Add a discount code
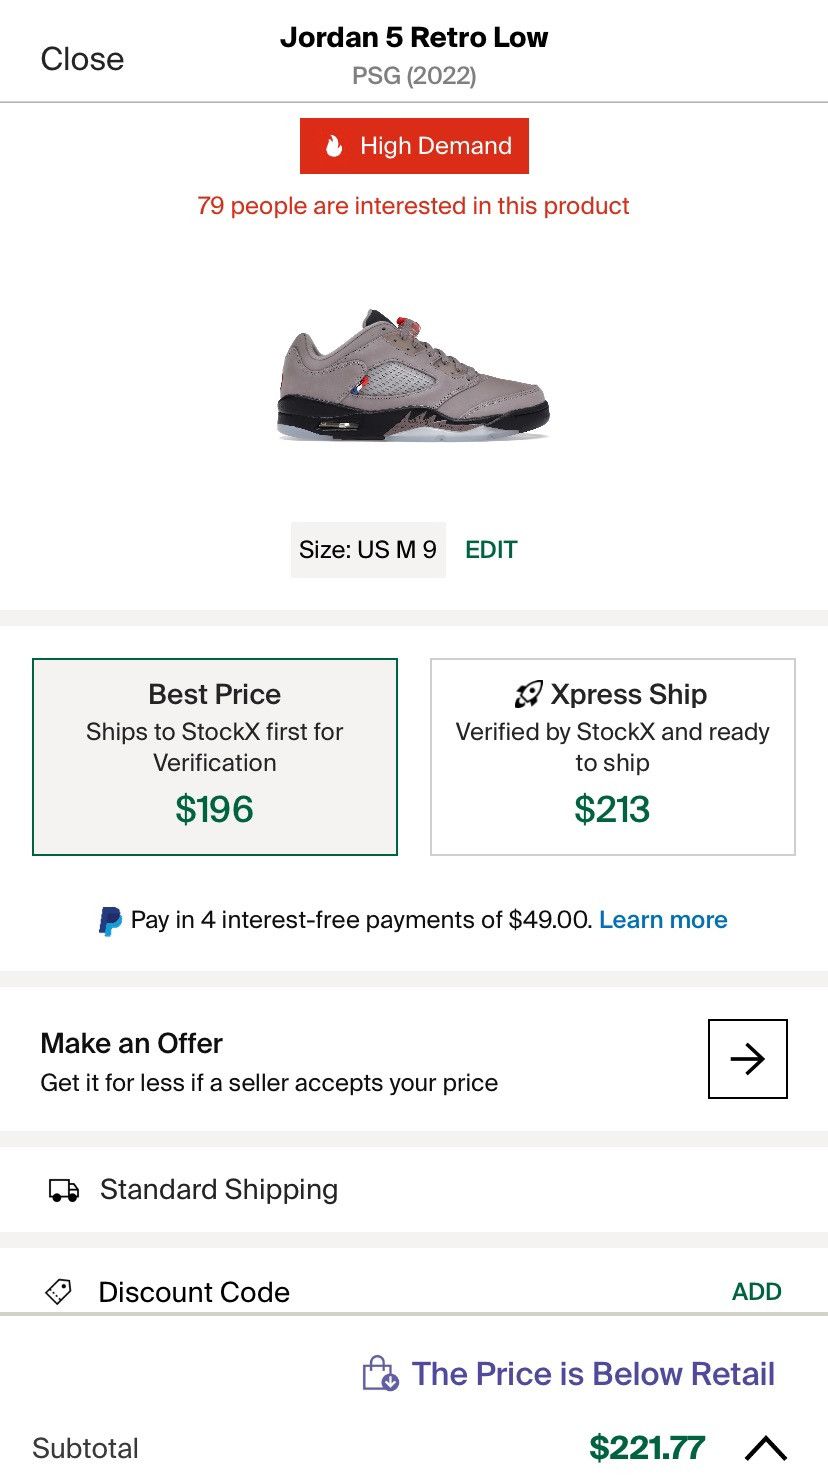The width and height of the screenshot is (828, 1477). point(756,1292)
